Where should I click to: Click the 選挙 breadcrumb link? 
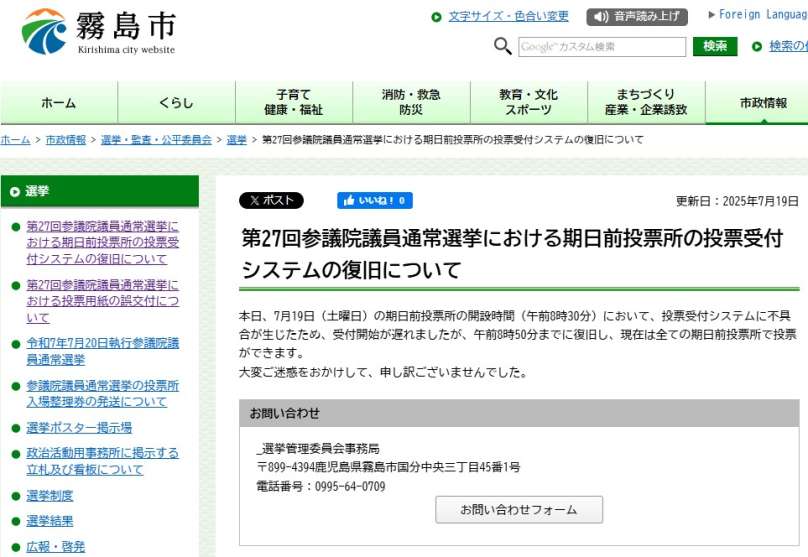[237, 140]
